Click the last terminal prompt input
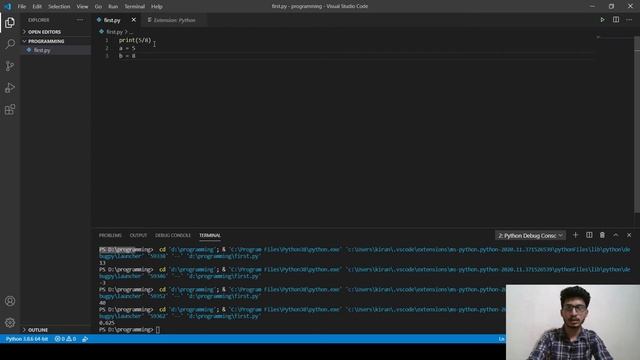This screenshot has width=640, height=360. pyautogui.click(x=158, y=330)
